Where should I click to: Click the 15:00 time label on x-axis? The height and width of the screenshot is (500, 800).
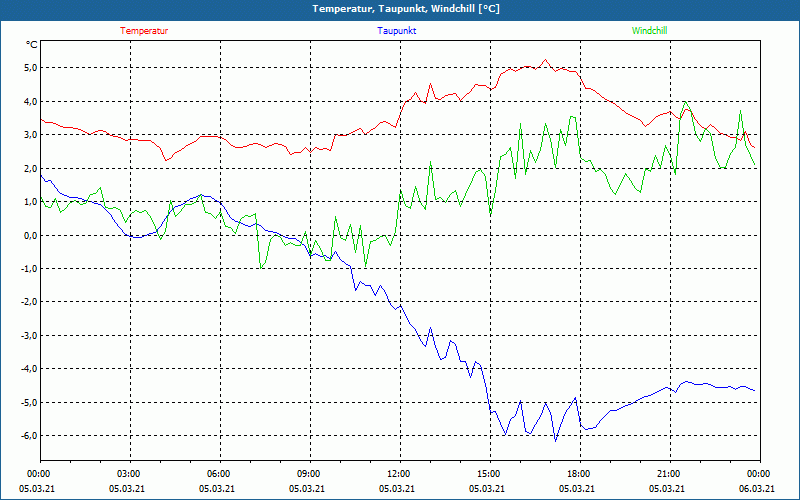pyautogui.click(x=490, y=474)
